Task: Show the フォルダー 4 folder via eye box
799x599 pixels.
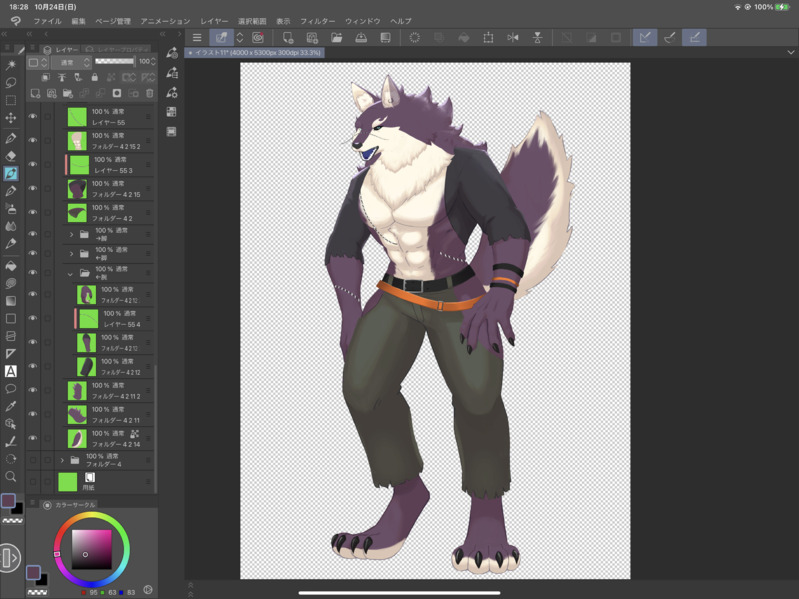Action: [33, 460]
